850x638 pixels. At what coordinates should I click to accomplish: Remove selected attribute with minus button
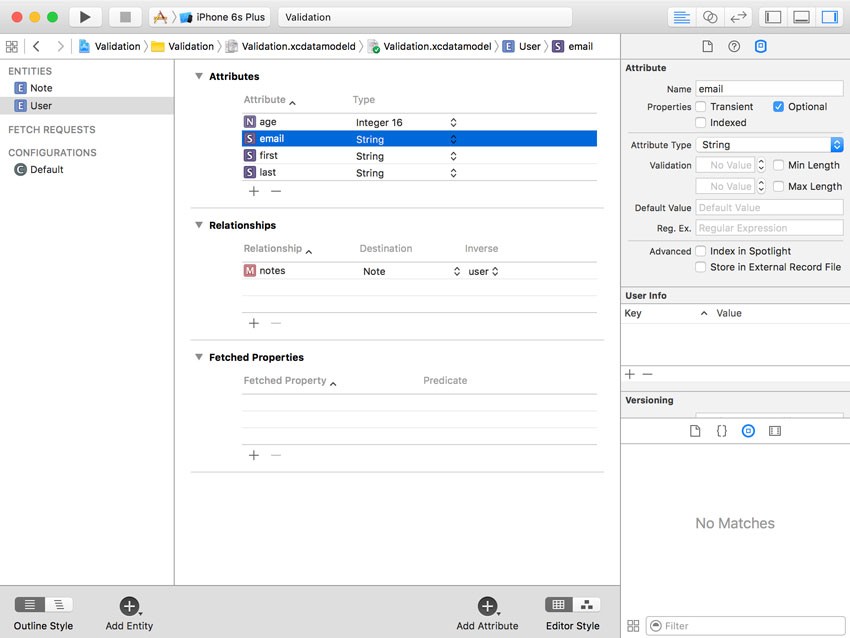coord(276,191)
